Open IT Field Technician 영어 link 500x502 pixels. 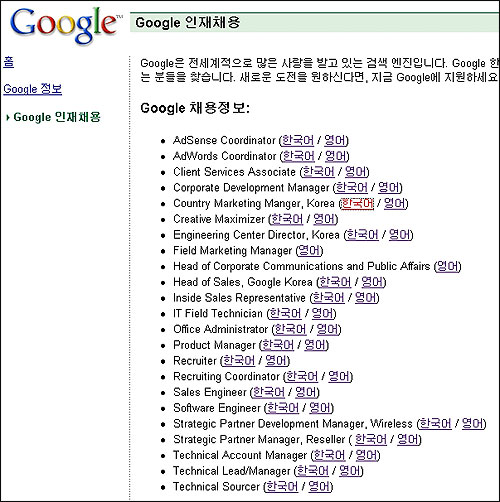click(x=322, y=314)
